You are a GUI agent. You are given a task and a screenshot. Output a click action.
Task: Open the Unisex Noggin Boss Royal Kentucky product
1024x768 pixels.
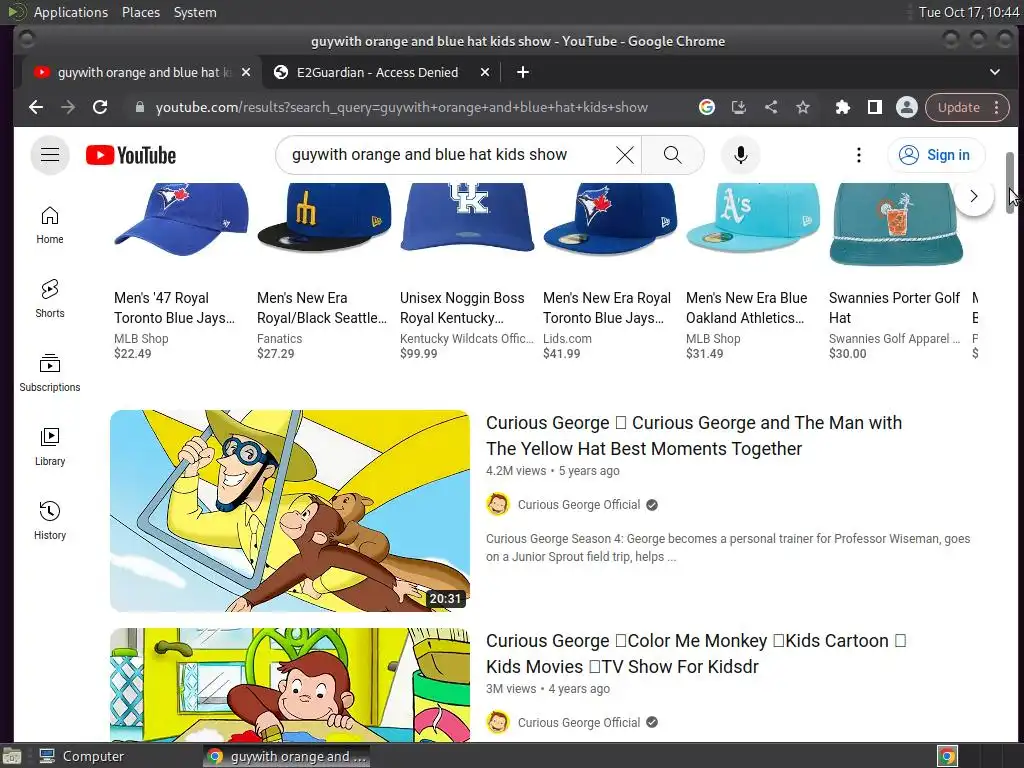tap(462, 308)
